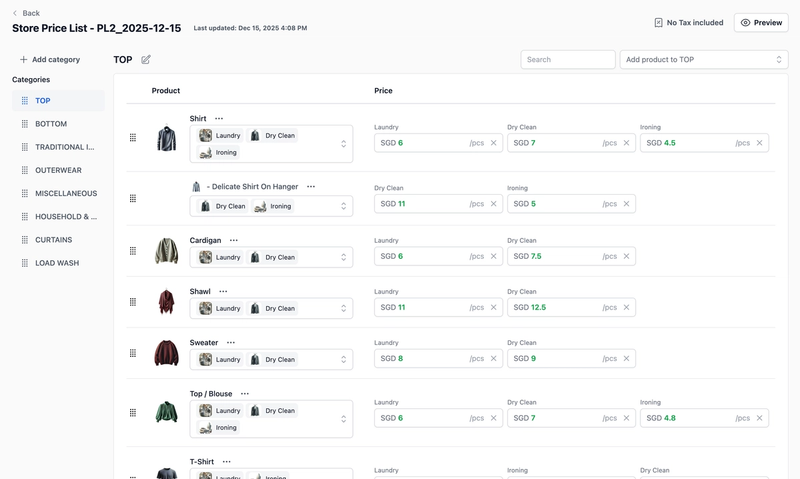This screenshot has height=479, width=800.
Task: Click the Preview button
Action: (x=761, y=22)
